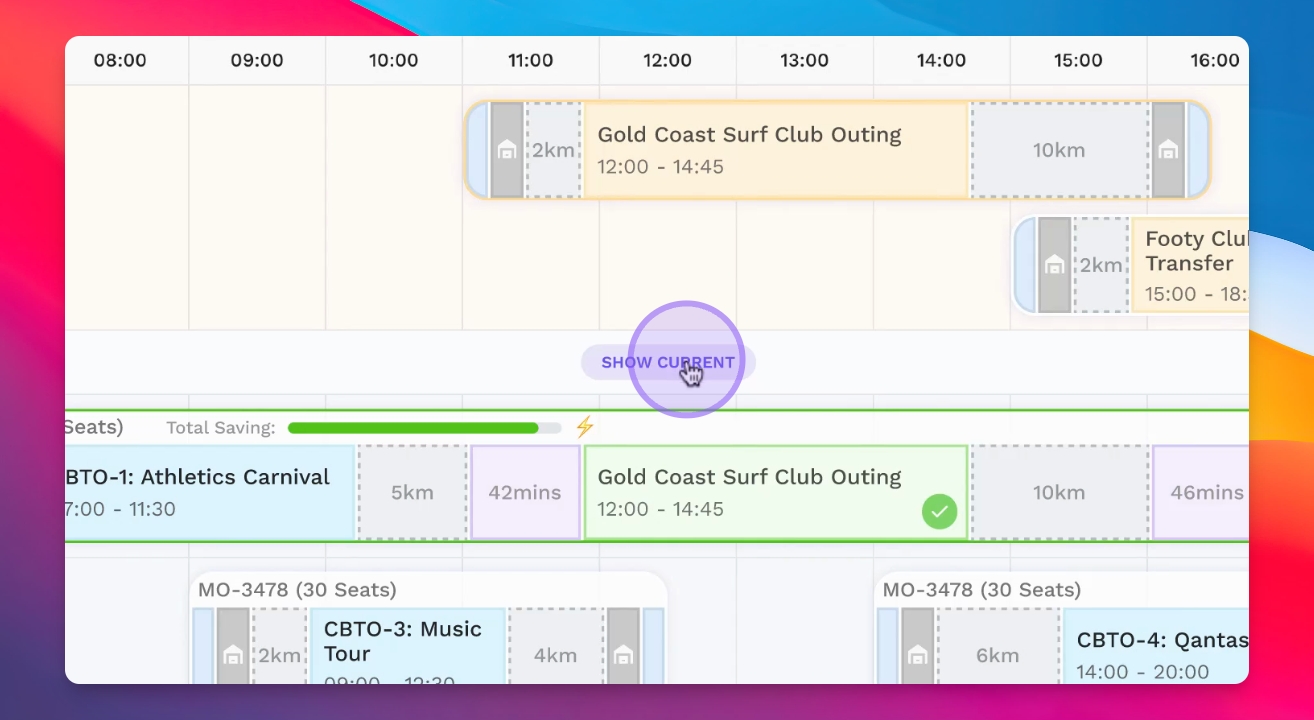The height and width of the screenshot is (720, 1314).
Task: Click the green check mark on Gold Coast Surf Club Outing
Action: [x=939, y=512]
